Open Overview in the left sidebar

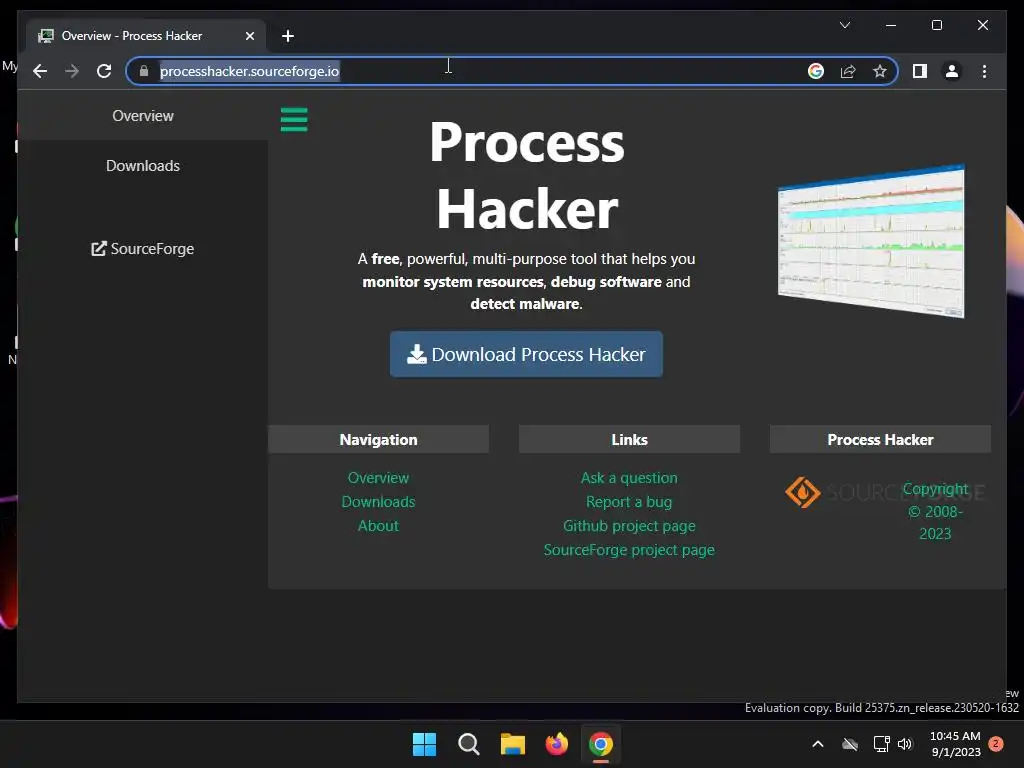[x=142, y=116]
